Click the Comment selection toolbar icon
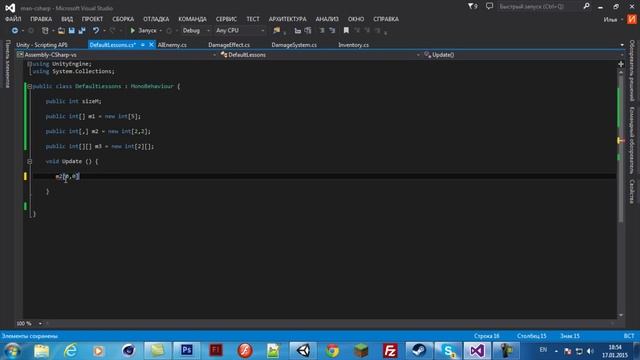Screen dimensions: 640x360 tap(322, 31)
